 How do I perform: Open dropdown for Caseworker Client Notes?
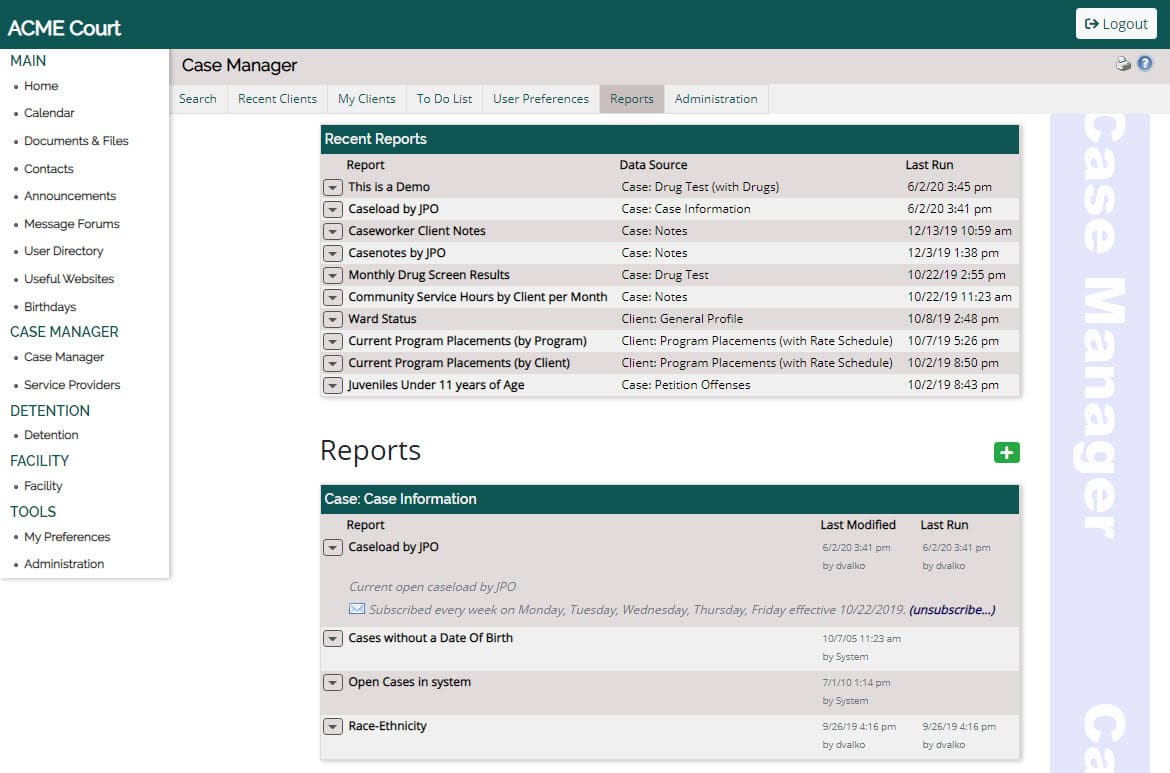tap(333, 231)
